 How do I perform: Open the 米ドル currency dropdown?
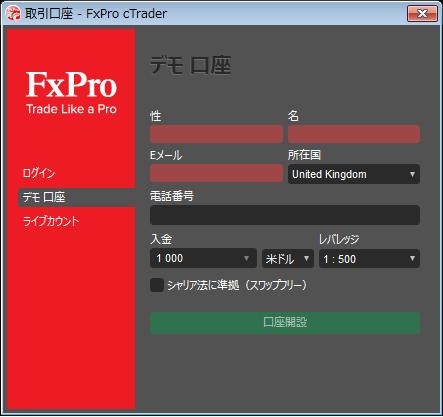(288, 259)
